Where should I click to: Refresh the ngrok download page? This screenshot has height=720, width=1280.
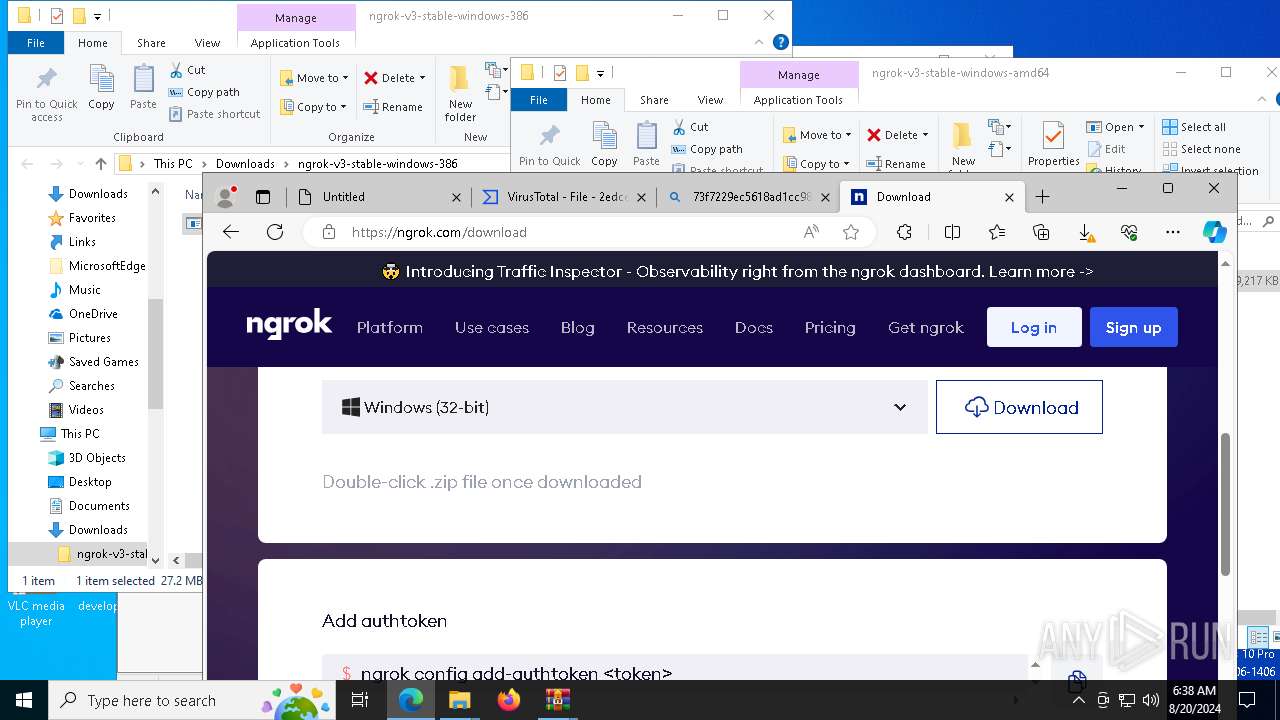point(275,232)
